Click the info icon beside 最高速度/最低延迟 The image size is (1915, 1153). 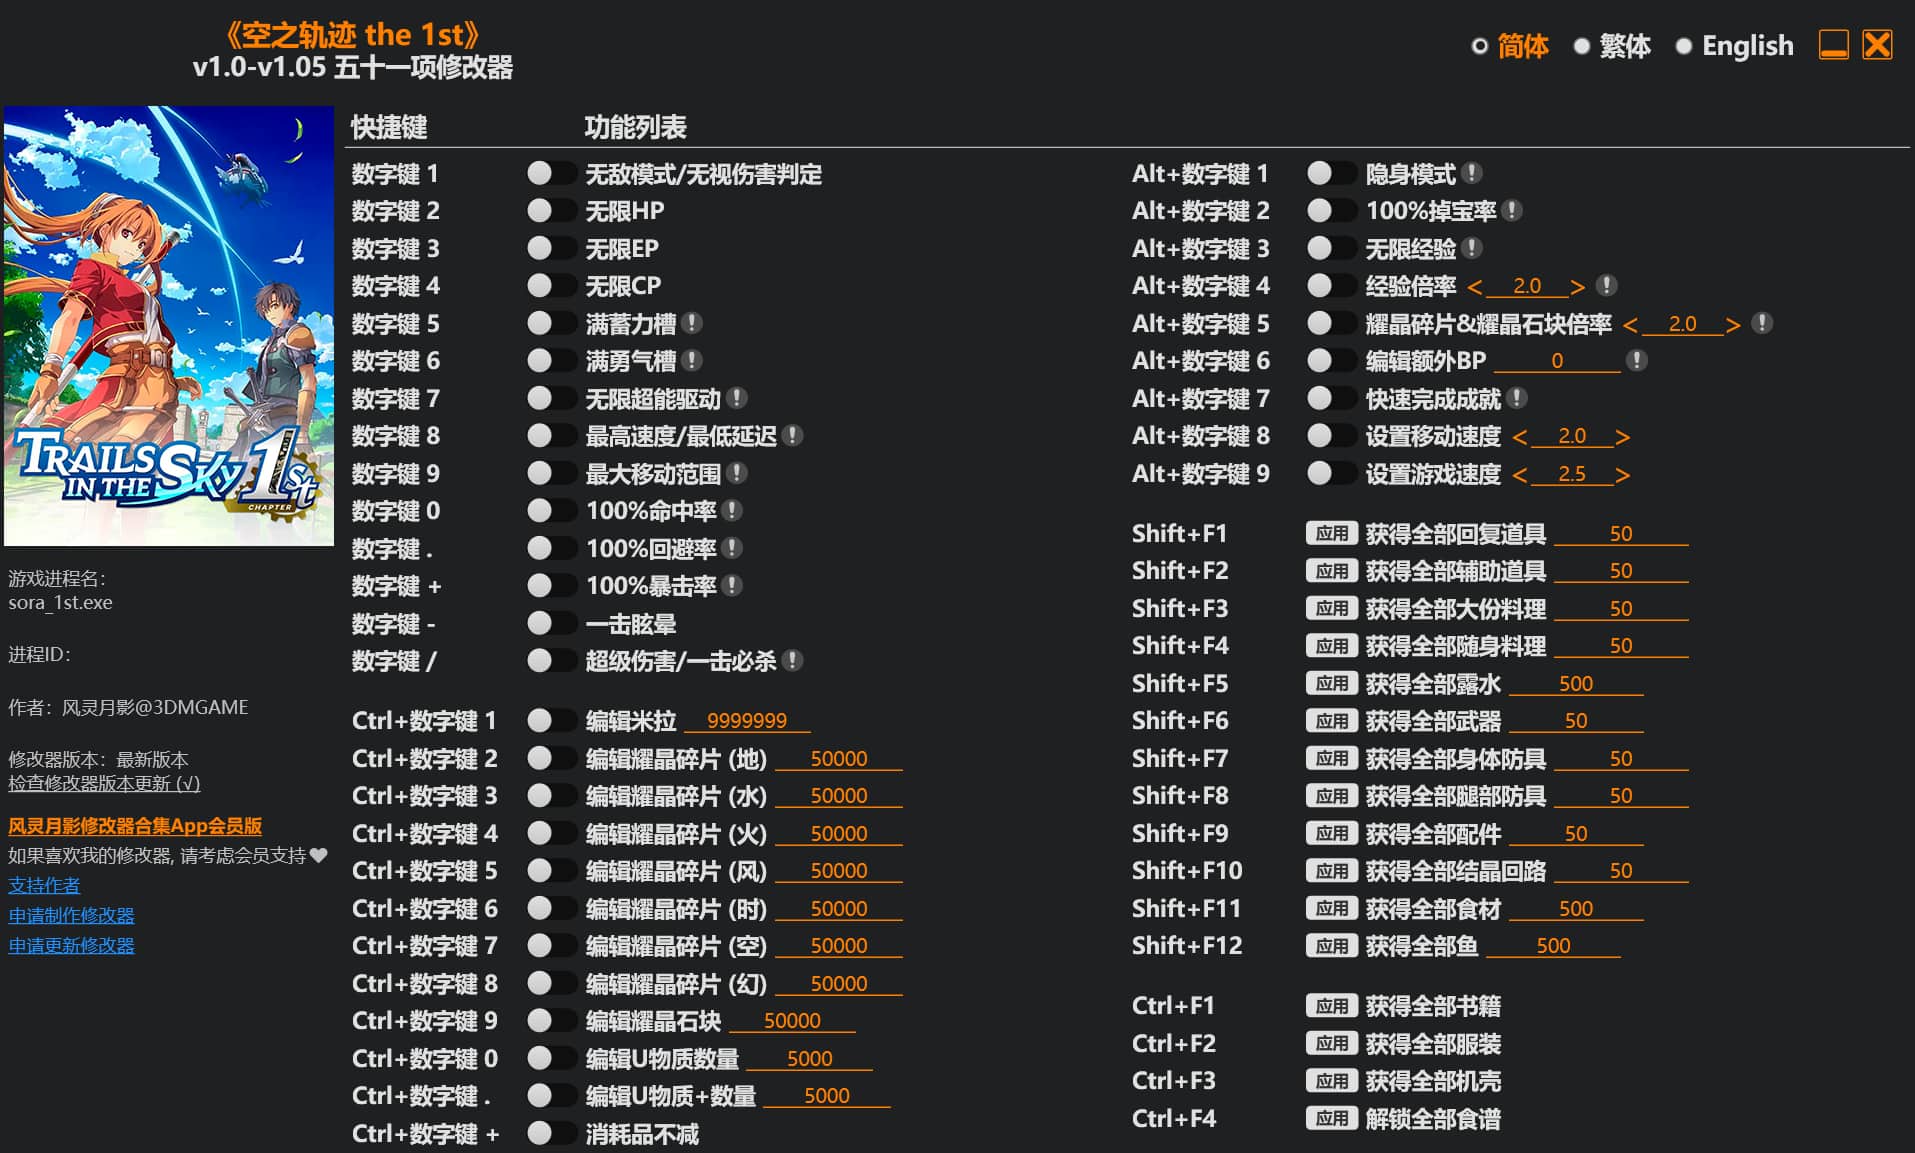pyautogui.click(x=793, y=435)
